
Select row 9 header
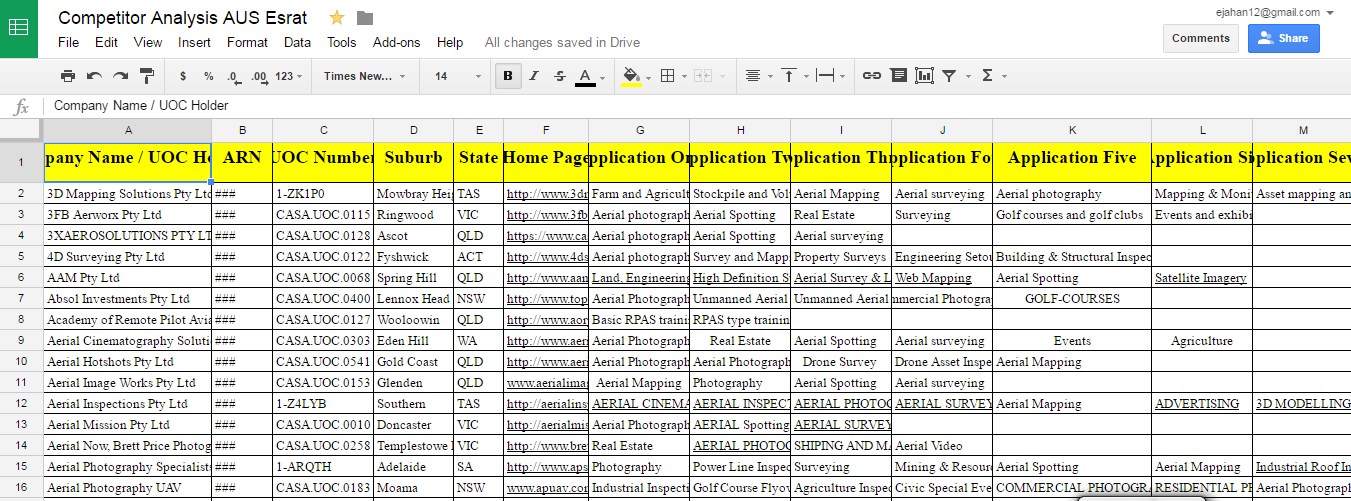pyautogui.click(x=21, y=341)
